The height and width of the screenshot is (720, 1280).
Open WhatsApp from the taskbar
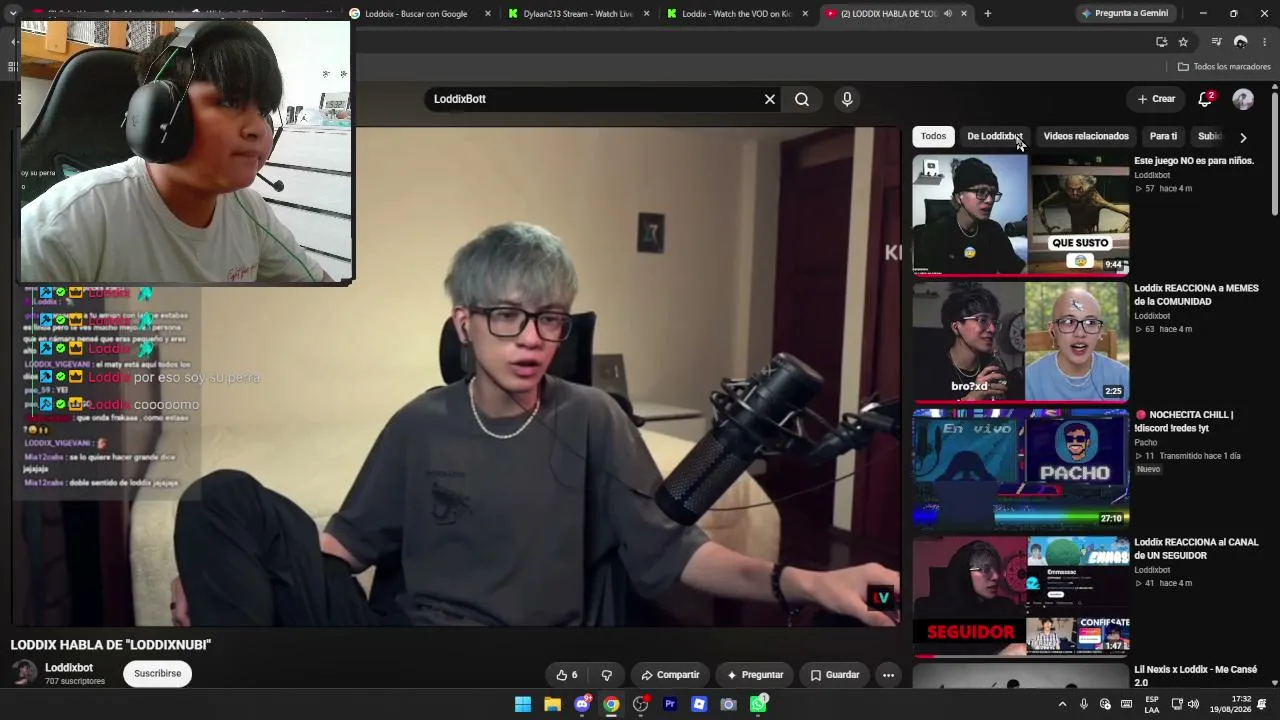[758, 704]
